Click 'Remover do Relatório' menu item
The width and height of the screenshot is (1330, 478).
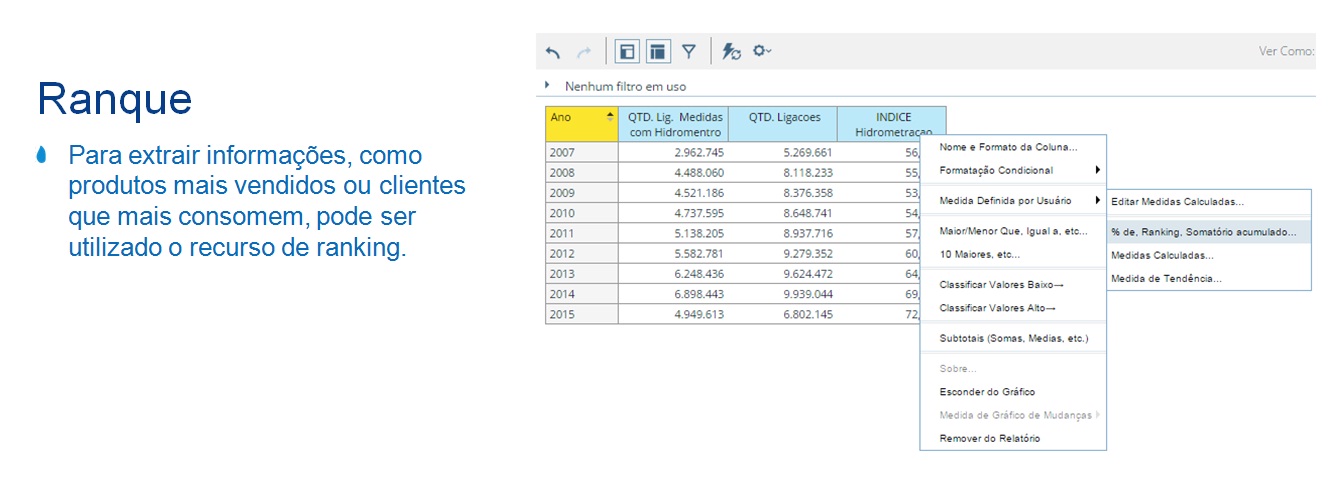[989, 438]
